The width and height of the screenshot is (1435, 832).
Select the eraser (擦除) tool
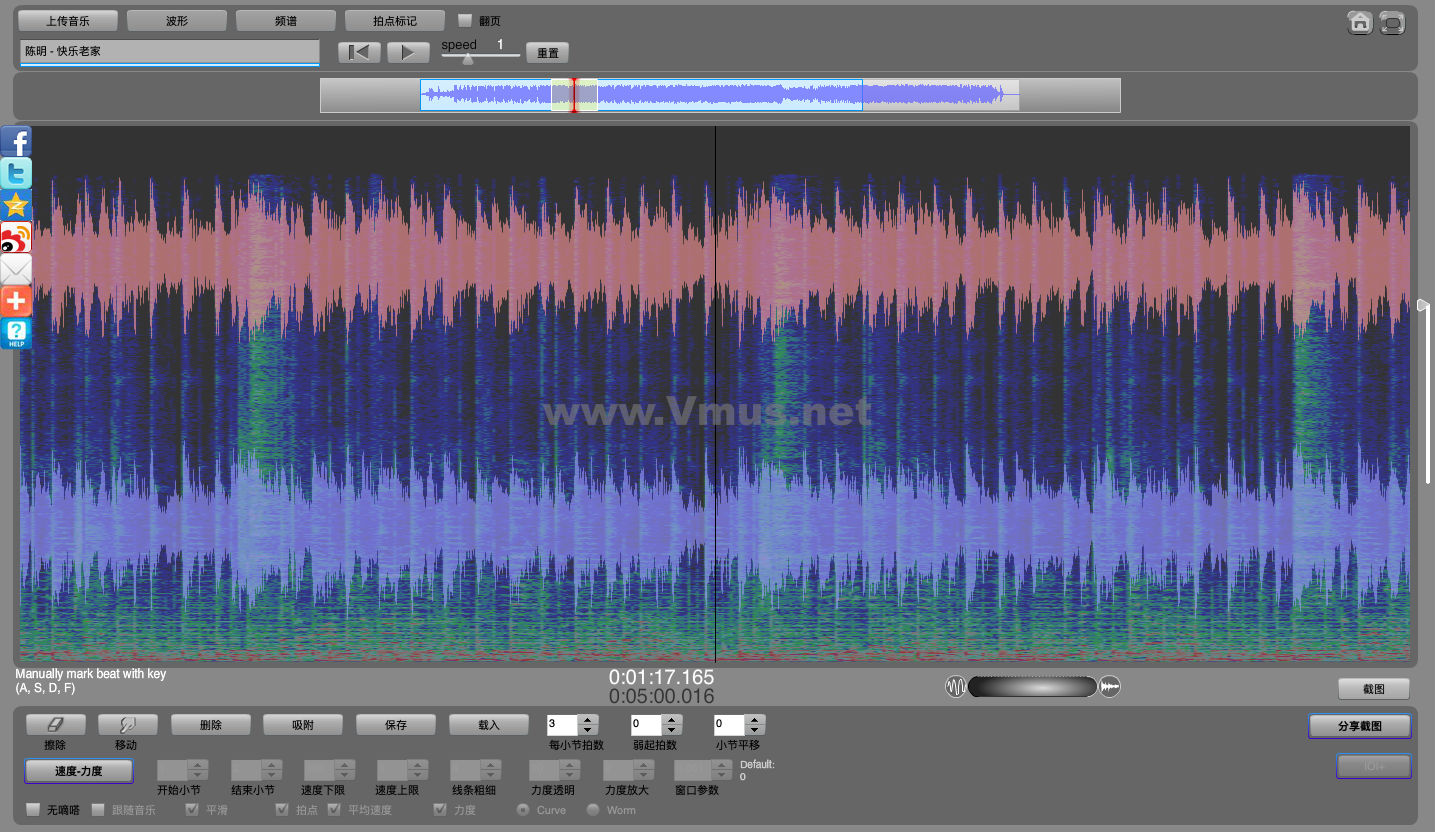click(55, 725)
